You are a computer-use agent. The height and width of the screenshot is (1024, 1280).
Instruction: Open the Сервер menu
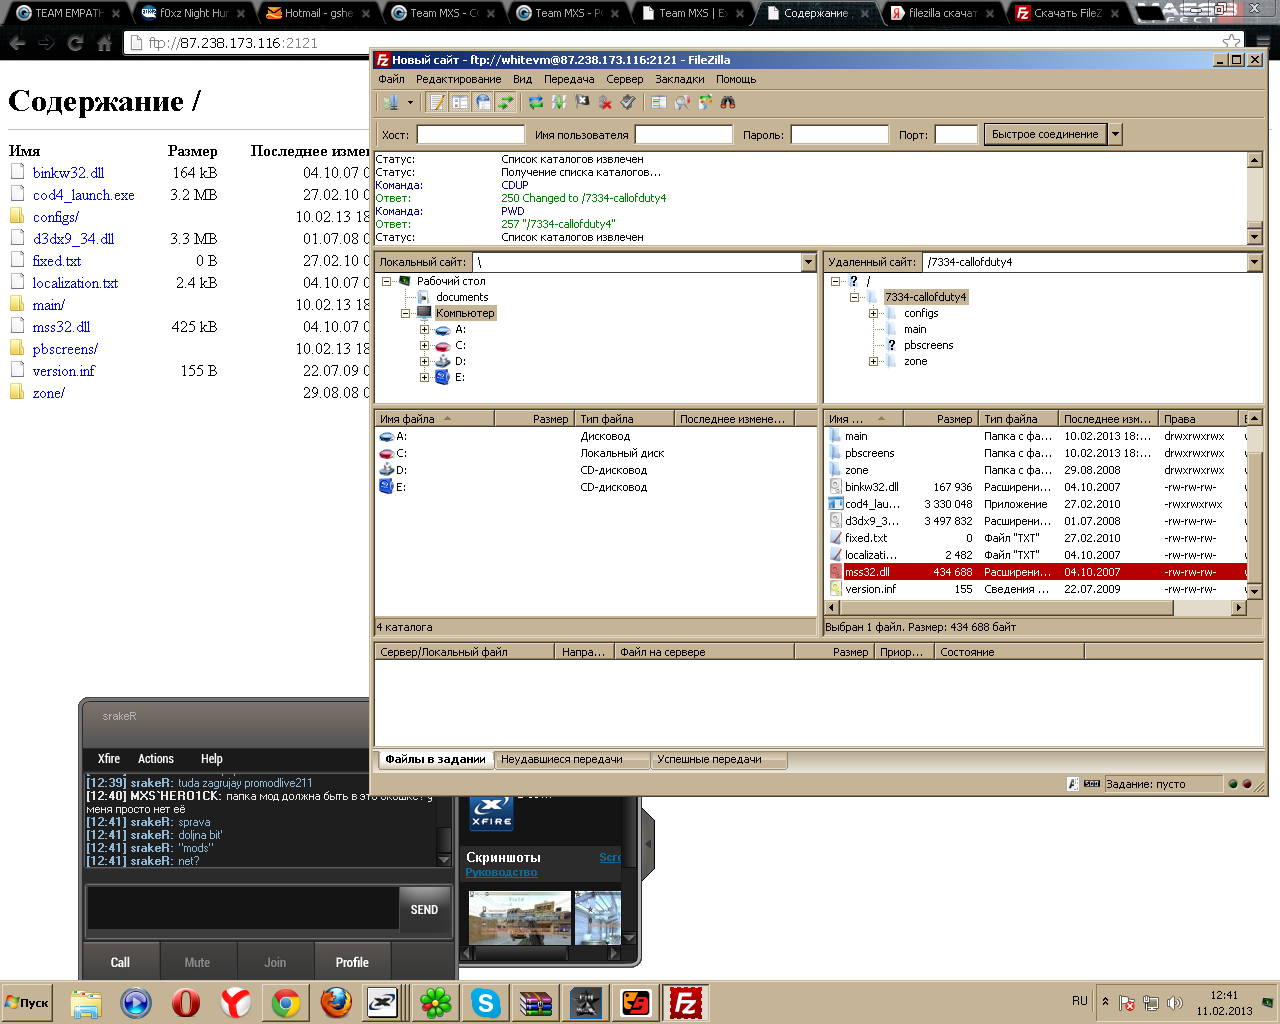pyautogui.click(x=625, y=79)
